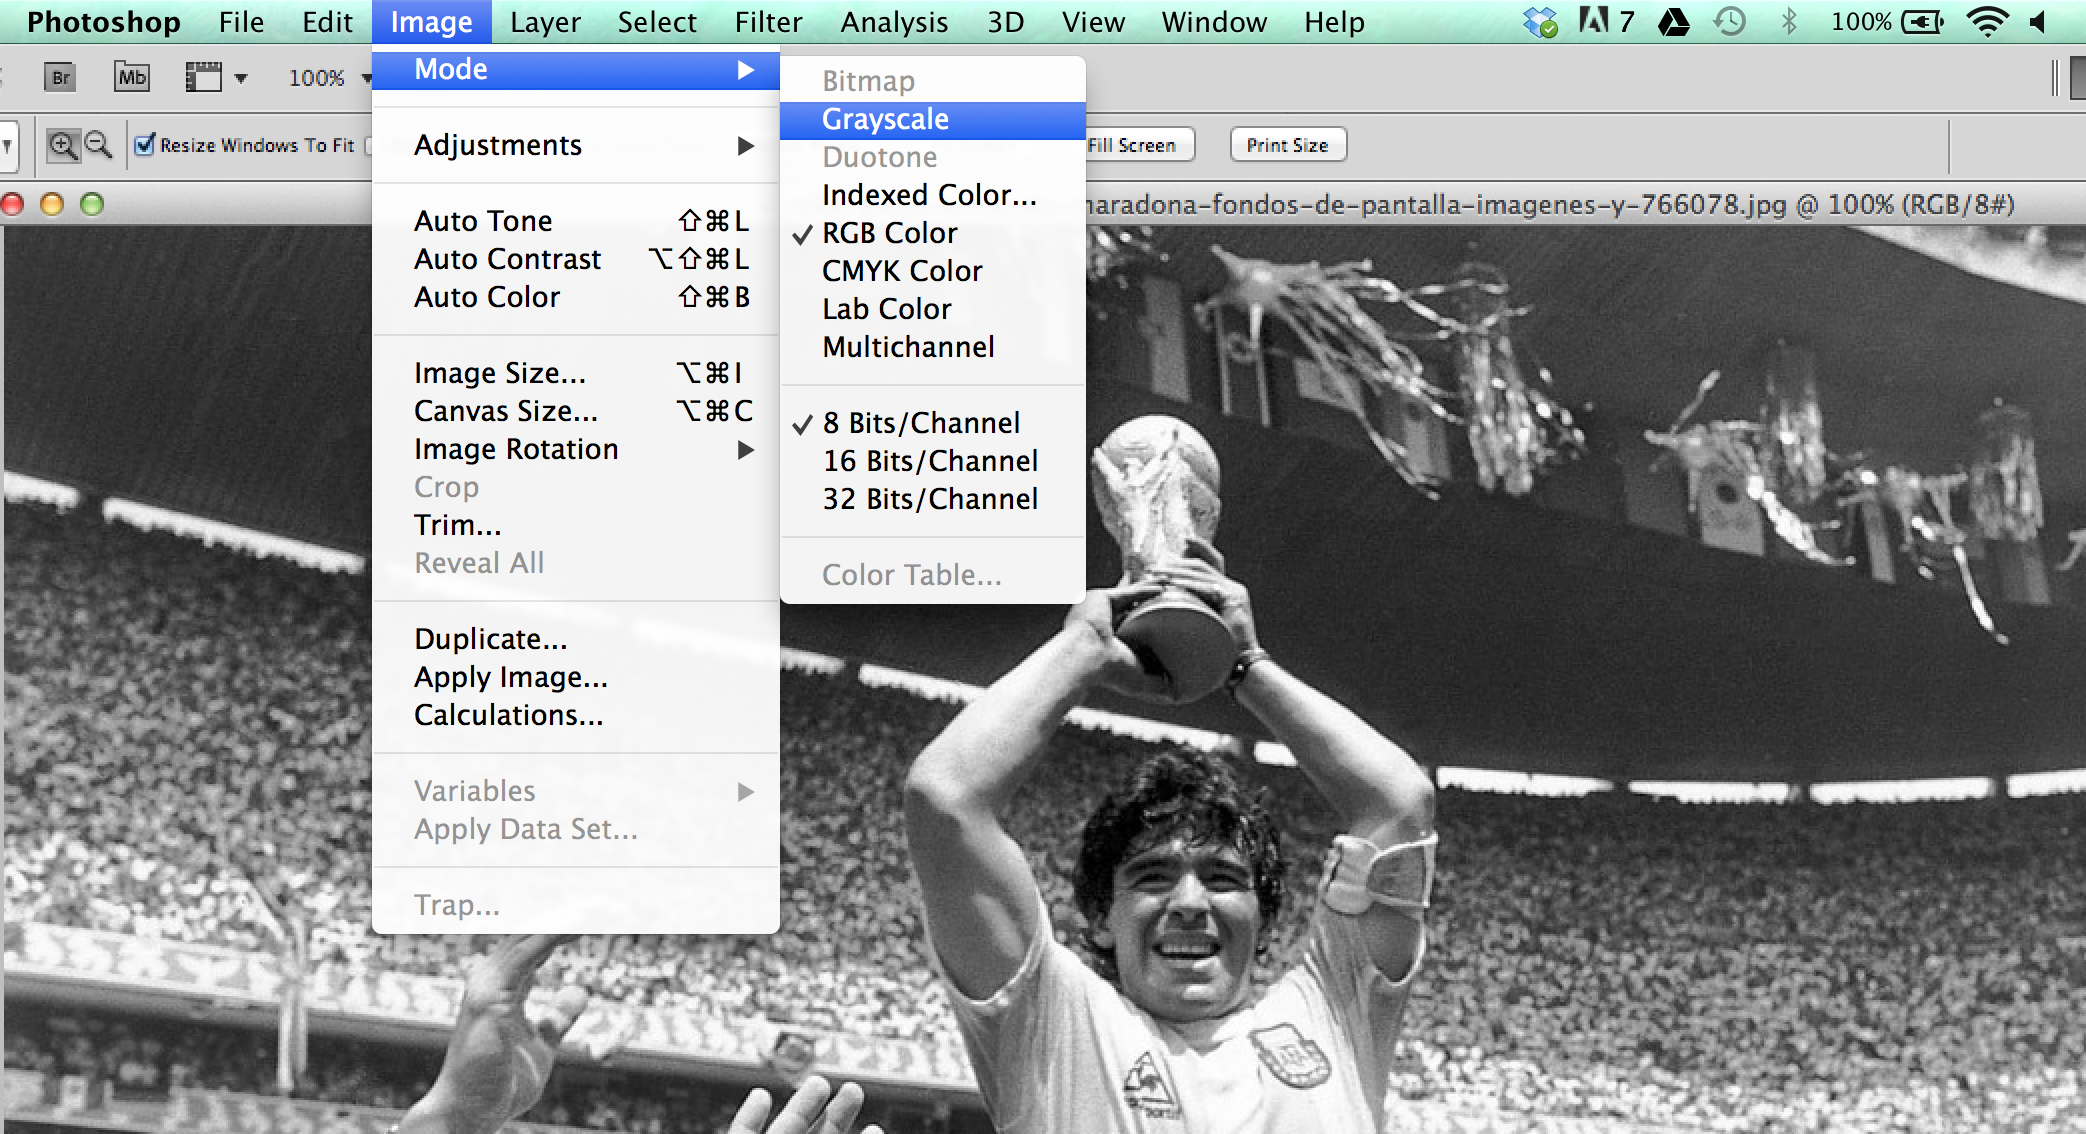Toggle the Resize Windows To Fit checkbox
Screen dimensions: 2086x1134
click(x=146, y=145)
